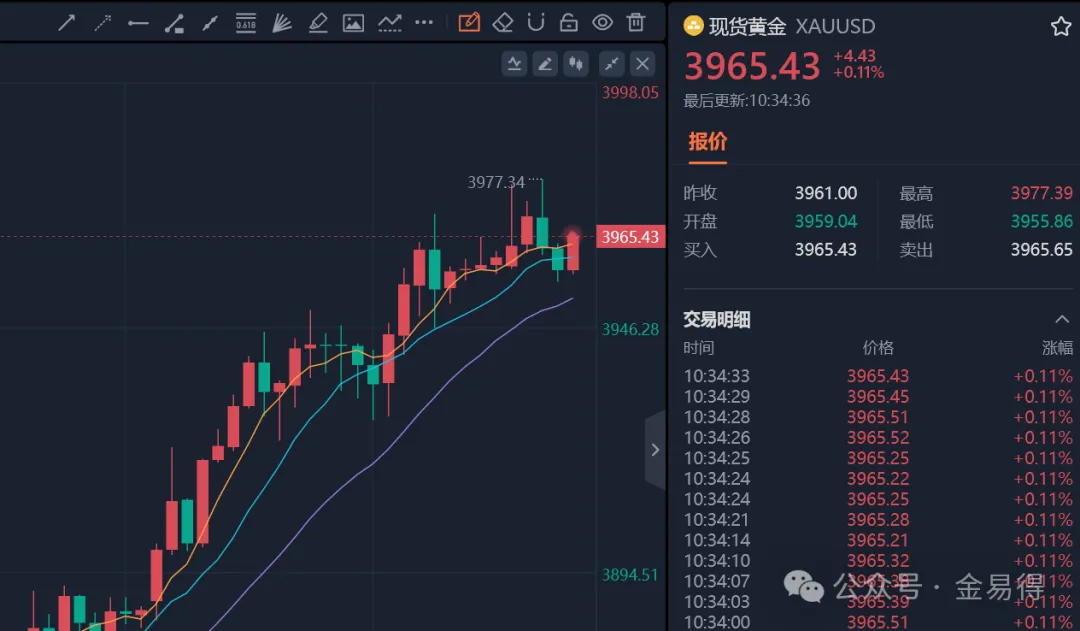Click the 3965.43 current price label on axis
The height and width of the screenshot is (631, 1080).
(630, 237)
